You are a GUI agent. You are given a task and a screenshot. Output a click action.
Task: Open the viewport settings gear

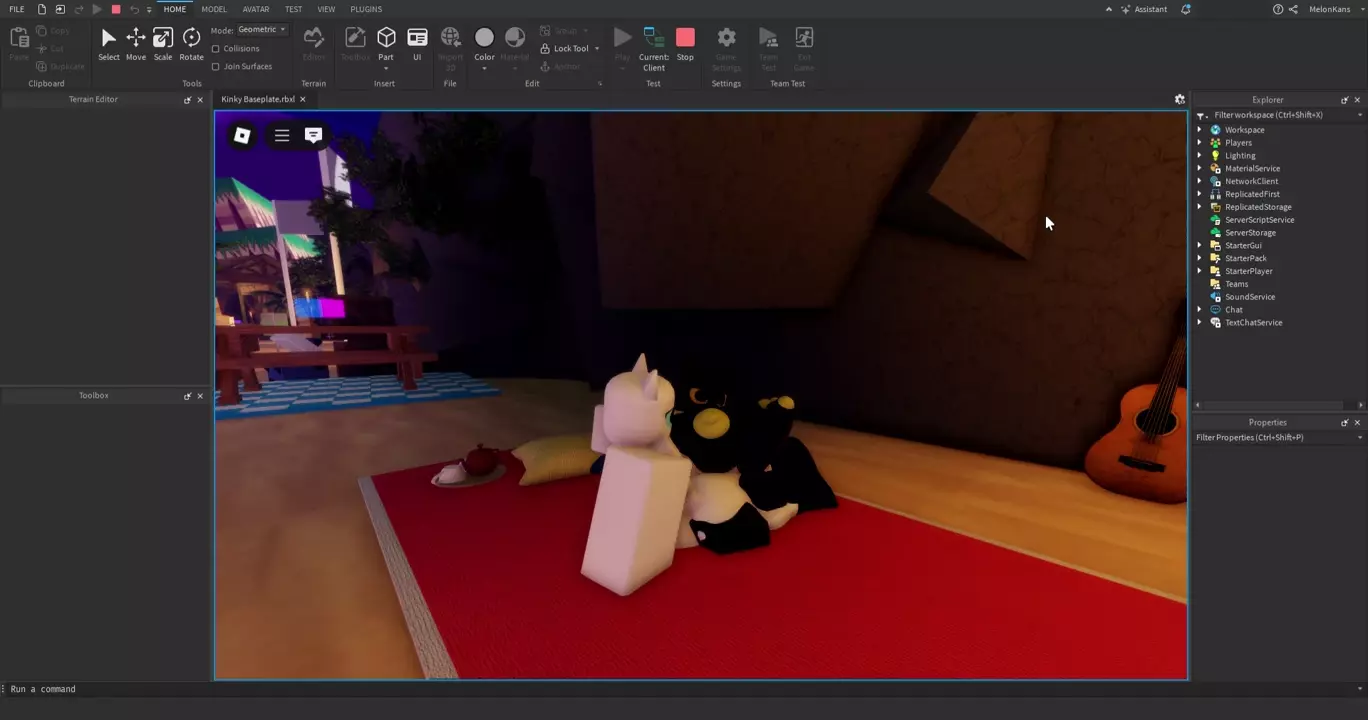point(1179,100)
